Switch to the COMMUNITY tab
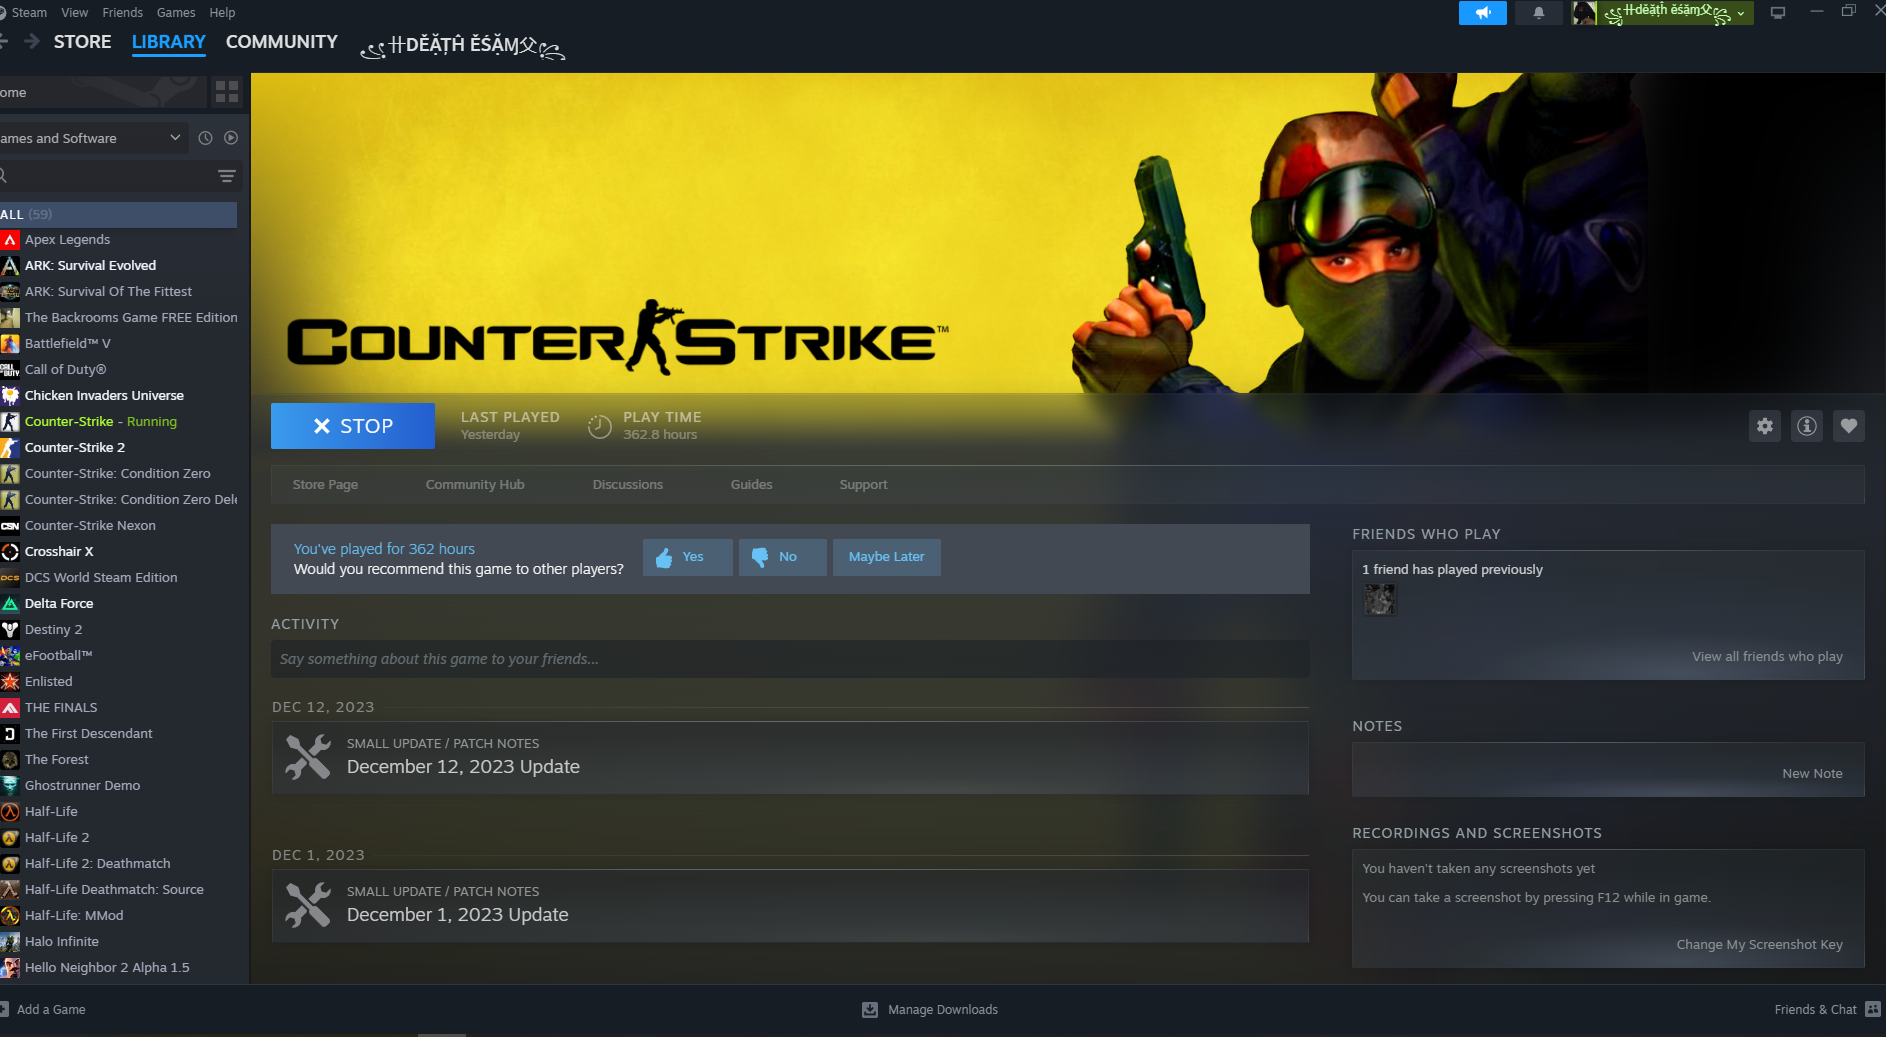1886x1037 pixels. (x=281, y=42)
